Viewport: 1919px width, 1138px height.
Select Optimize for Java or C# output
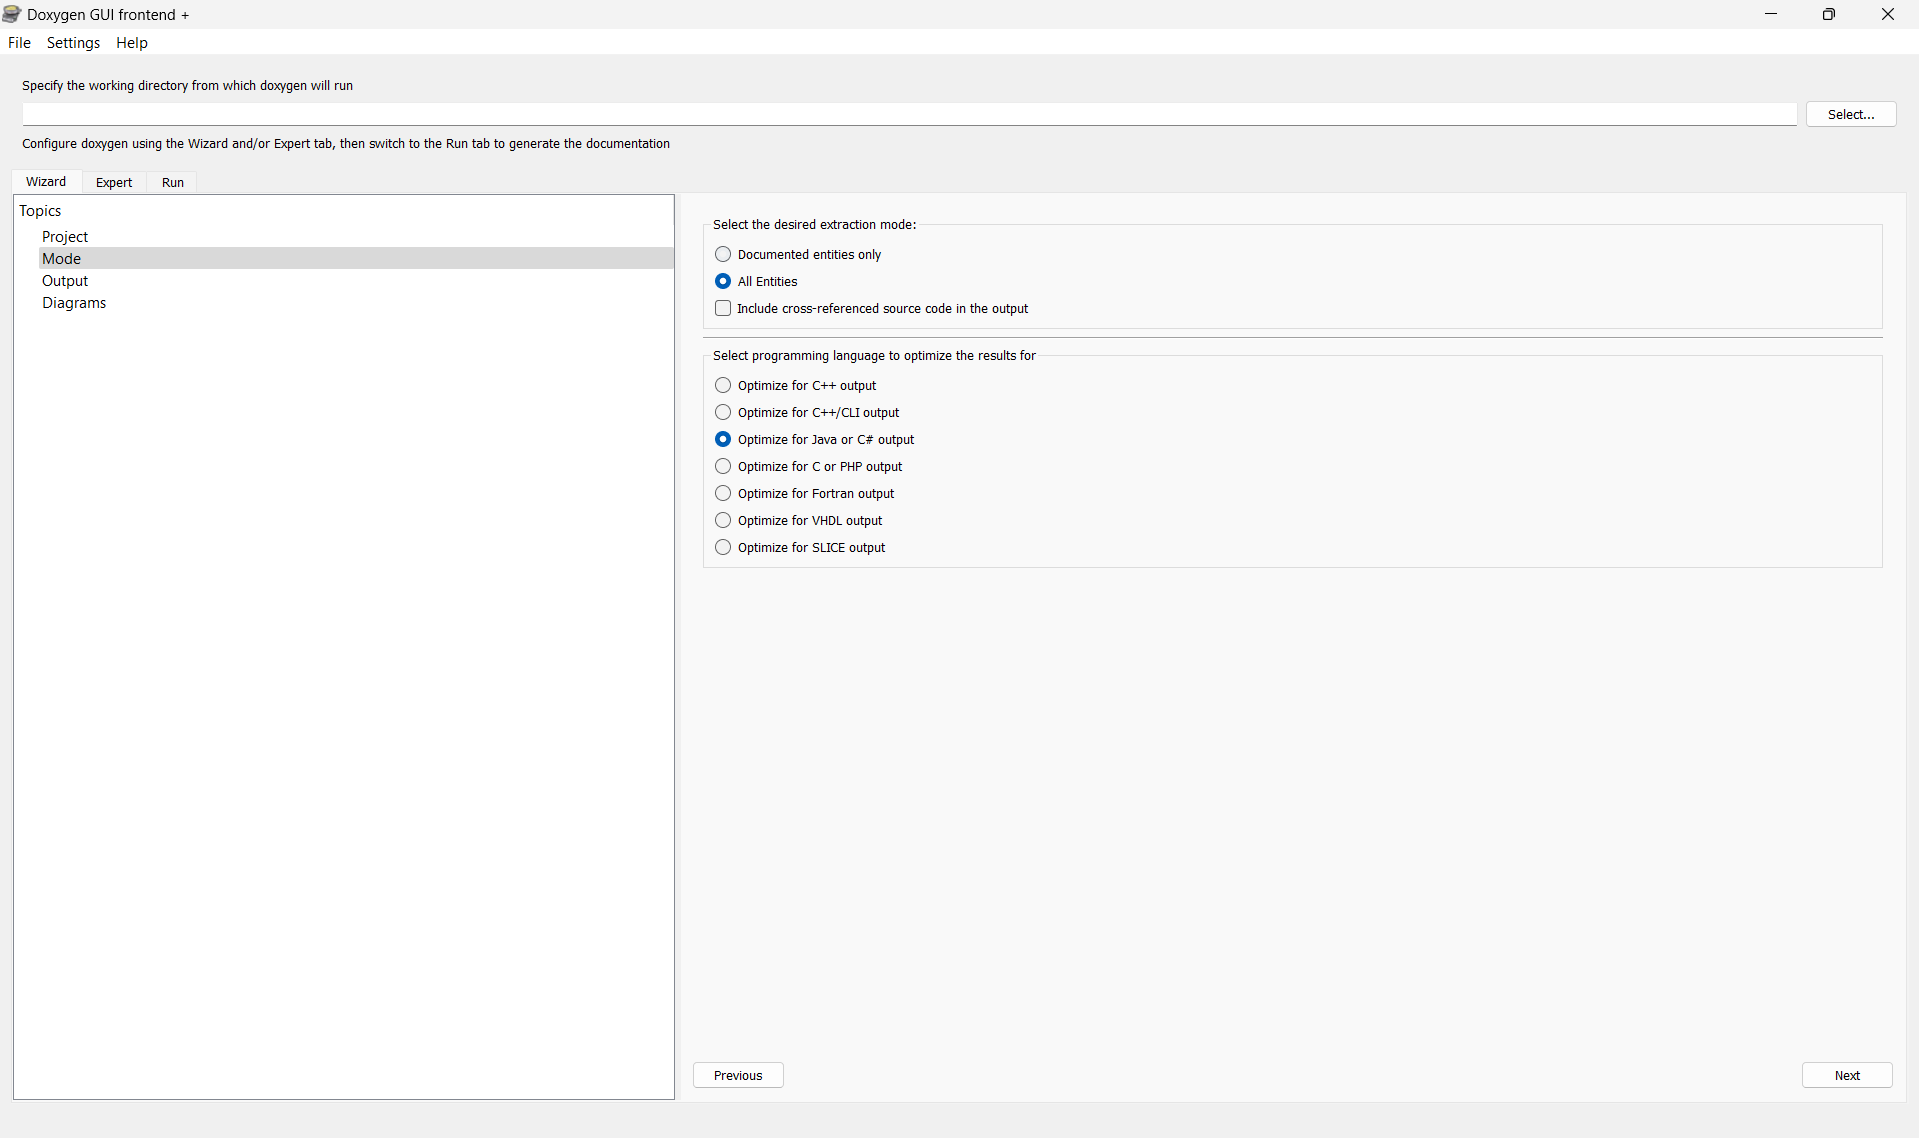pyautogui.click(x=815, y=439)
